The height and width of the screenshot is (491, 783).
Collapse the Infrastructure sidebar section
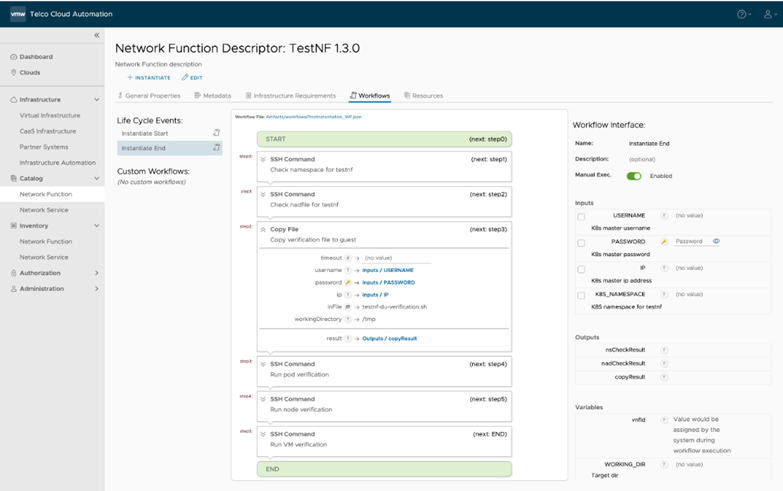[96, 100]
